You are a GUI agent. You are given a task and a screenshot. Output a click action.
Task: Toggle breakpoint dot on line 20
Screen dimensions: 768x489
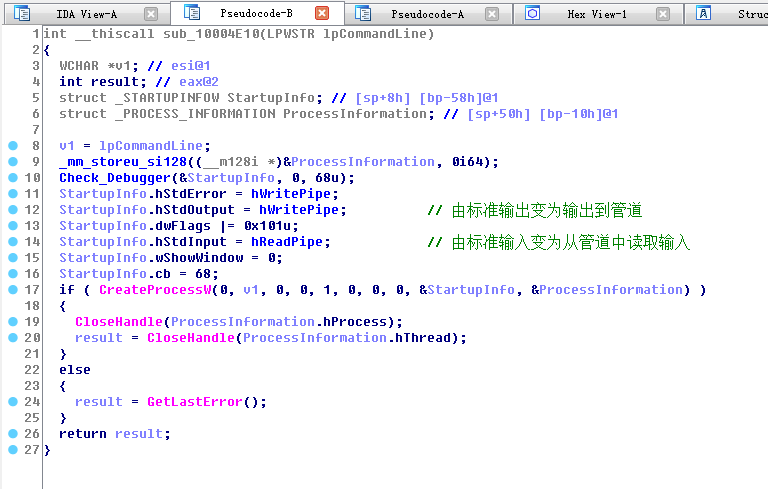coord(13,338)
